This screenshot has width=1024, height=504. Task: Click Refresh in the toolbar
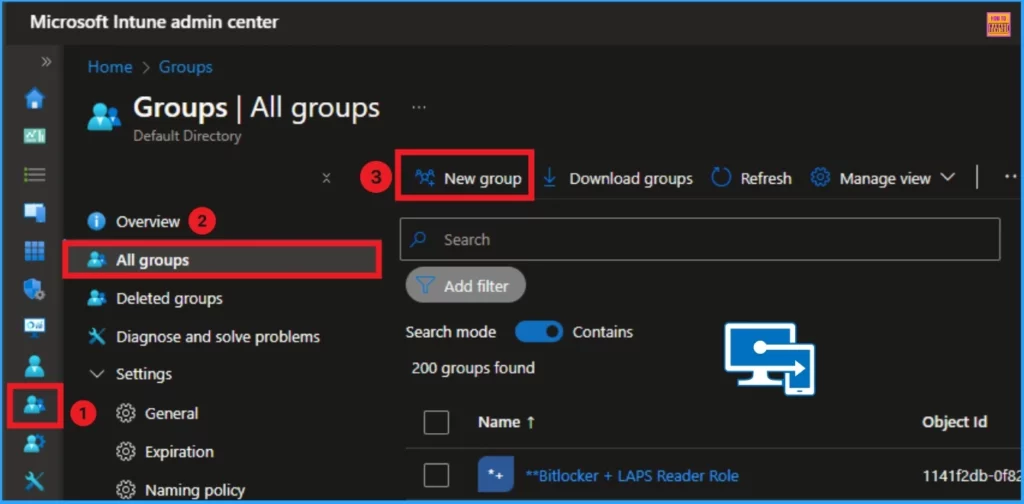(x=751, y=178)
